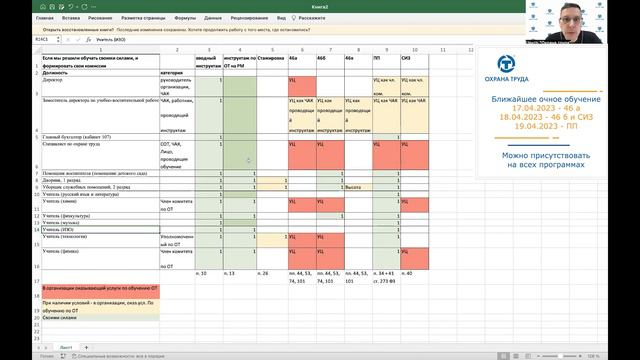Switch to Page Layout view in status bar
Image resolution: width=640 pixels, height=360 pixels.
(x=516, y=356)
